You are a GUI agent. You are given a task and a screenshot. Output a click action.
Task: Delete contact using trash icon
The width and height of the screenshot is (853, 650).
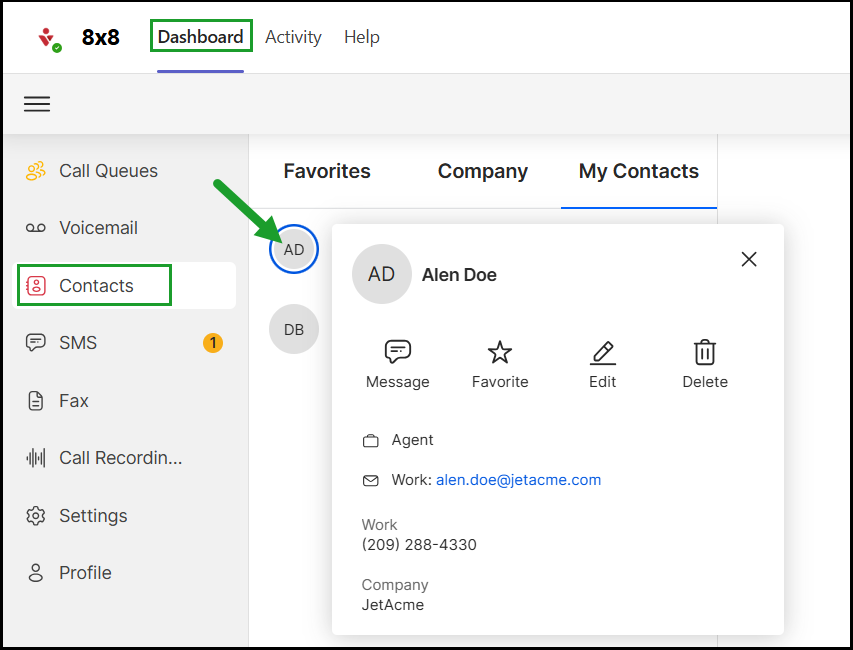(705, 352)
